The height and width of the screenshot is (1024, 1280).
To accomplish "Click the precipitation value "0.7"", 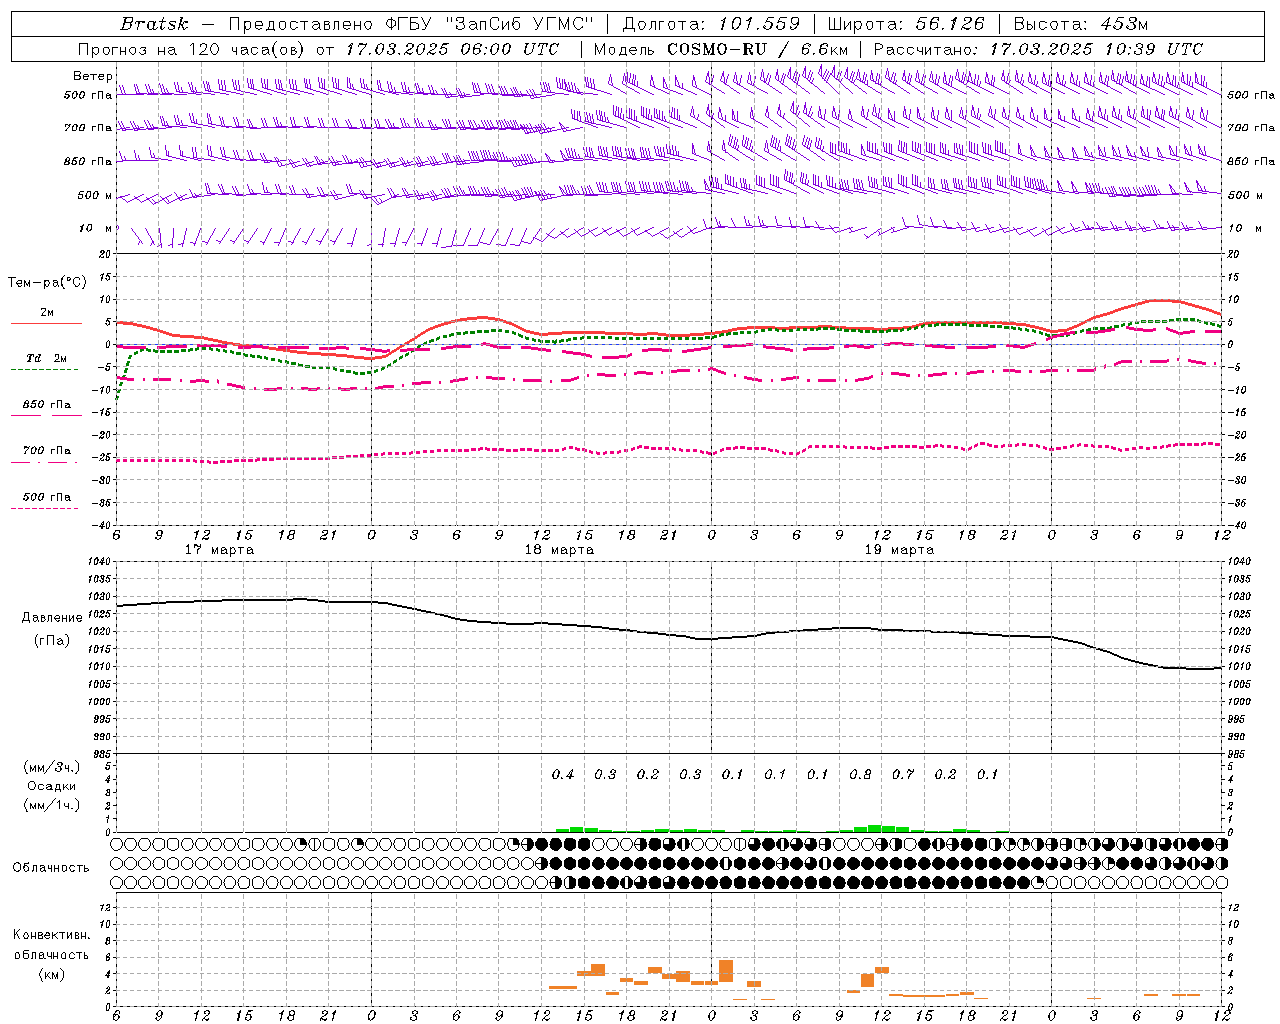I will point(903,774).
